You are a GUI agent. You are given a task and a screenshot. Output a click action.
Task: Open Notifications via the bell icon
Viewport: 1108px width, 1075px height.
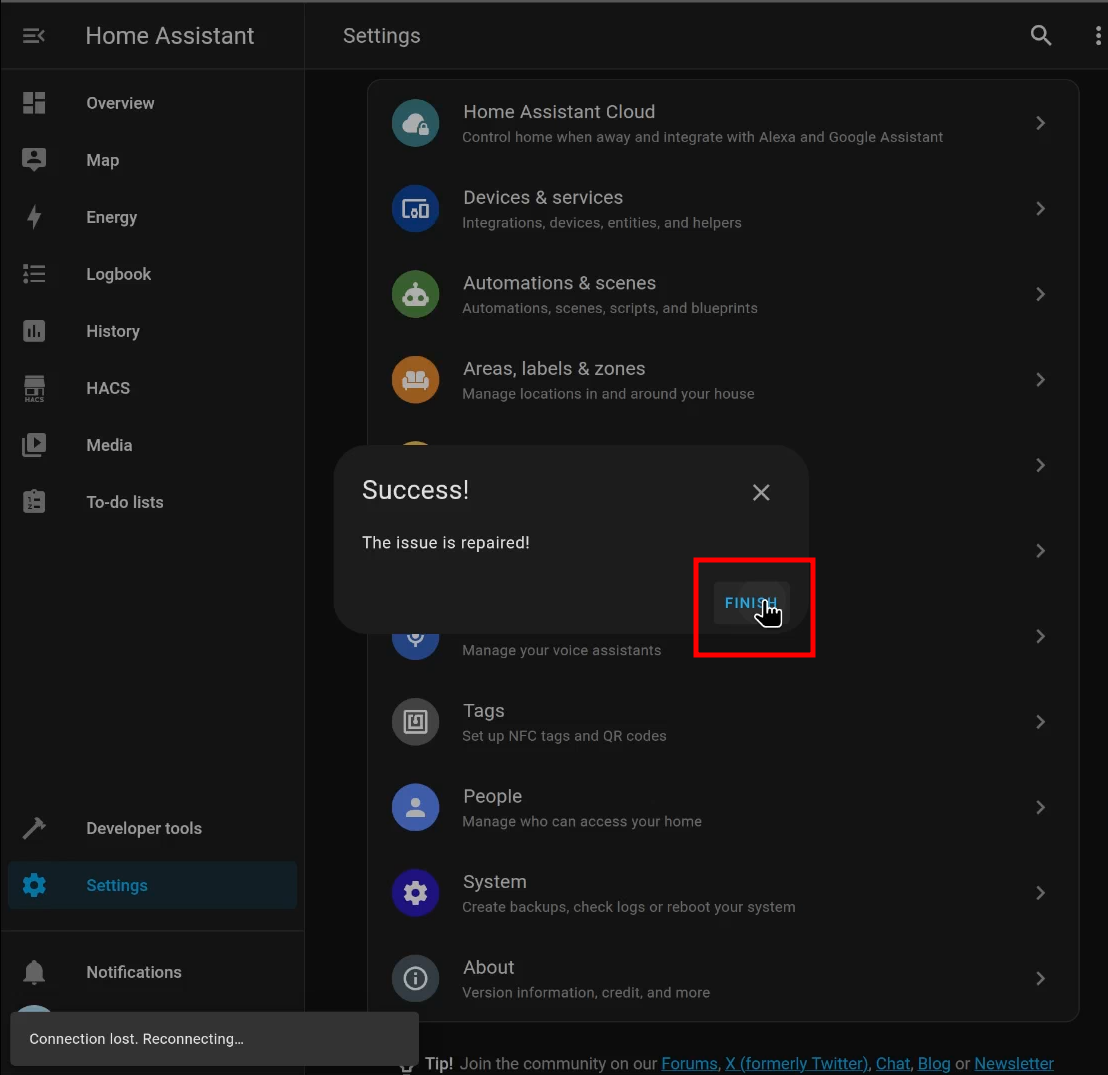click(x=34, y=972)
